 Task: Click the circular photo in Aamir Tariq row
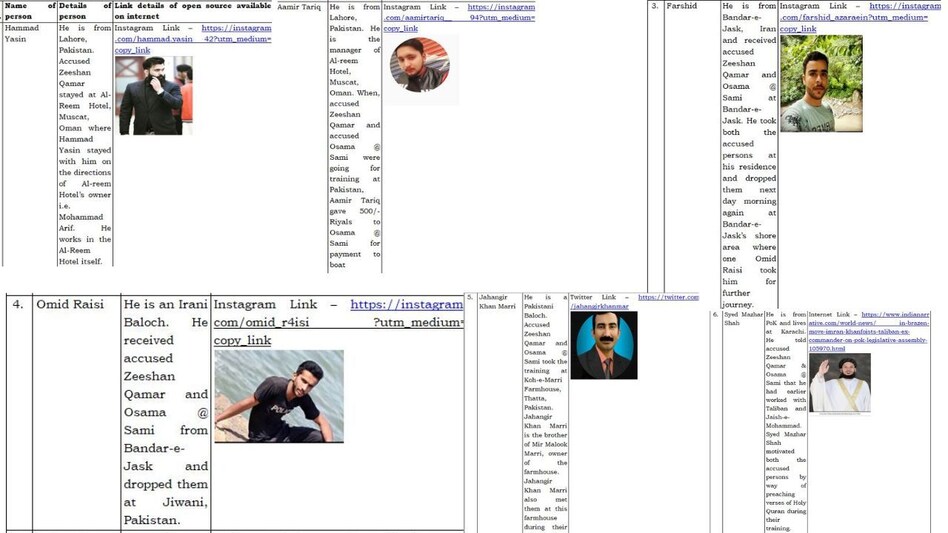pyautogui.click(x=419, y=65)
